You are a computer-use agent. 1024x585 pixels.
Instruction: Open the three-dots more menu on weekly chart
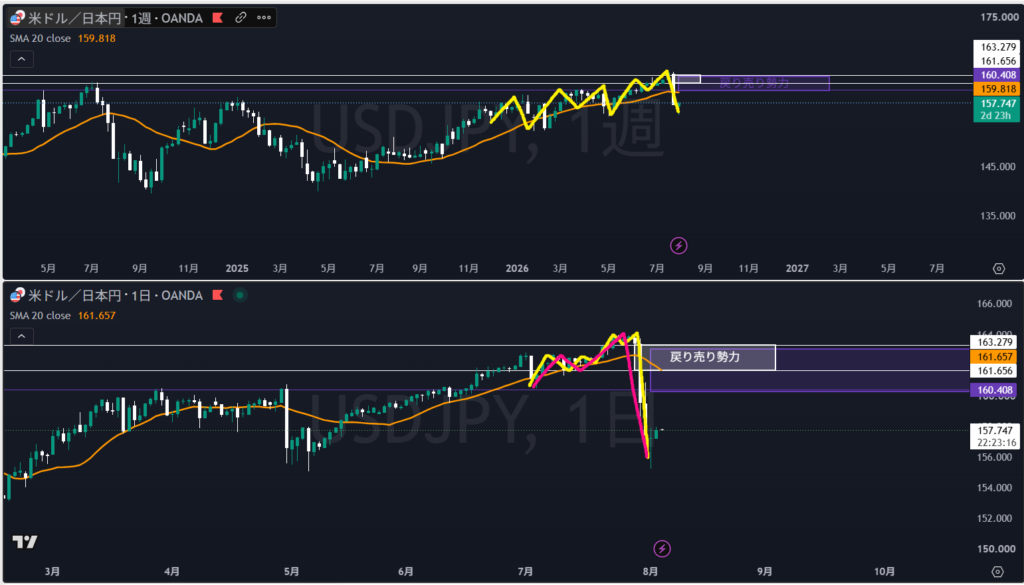(264, 18)
